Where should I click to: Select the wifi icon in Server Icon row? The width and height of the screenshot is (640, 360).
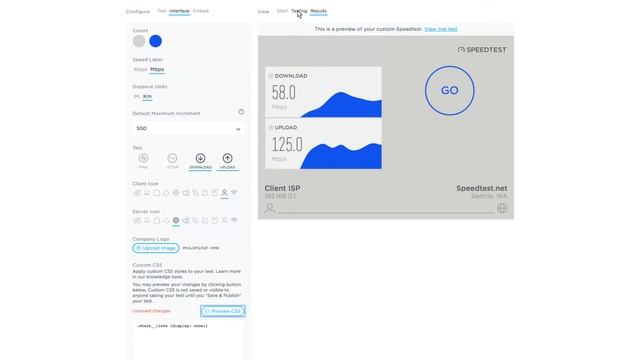point(234,220)
